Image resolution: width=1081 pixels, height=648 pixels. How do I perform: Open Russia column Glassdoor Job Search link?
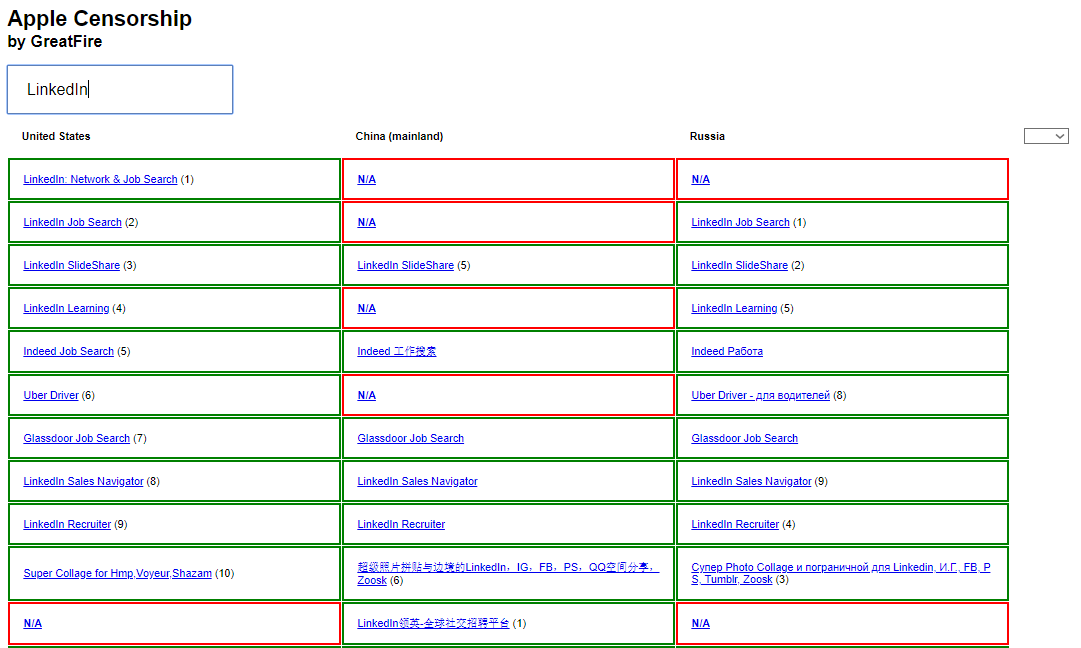click(x=745, y=438)
